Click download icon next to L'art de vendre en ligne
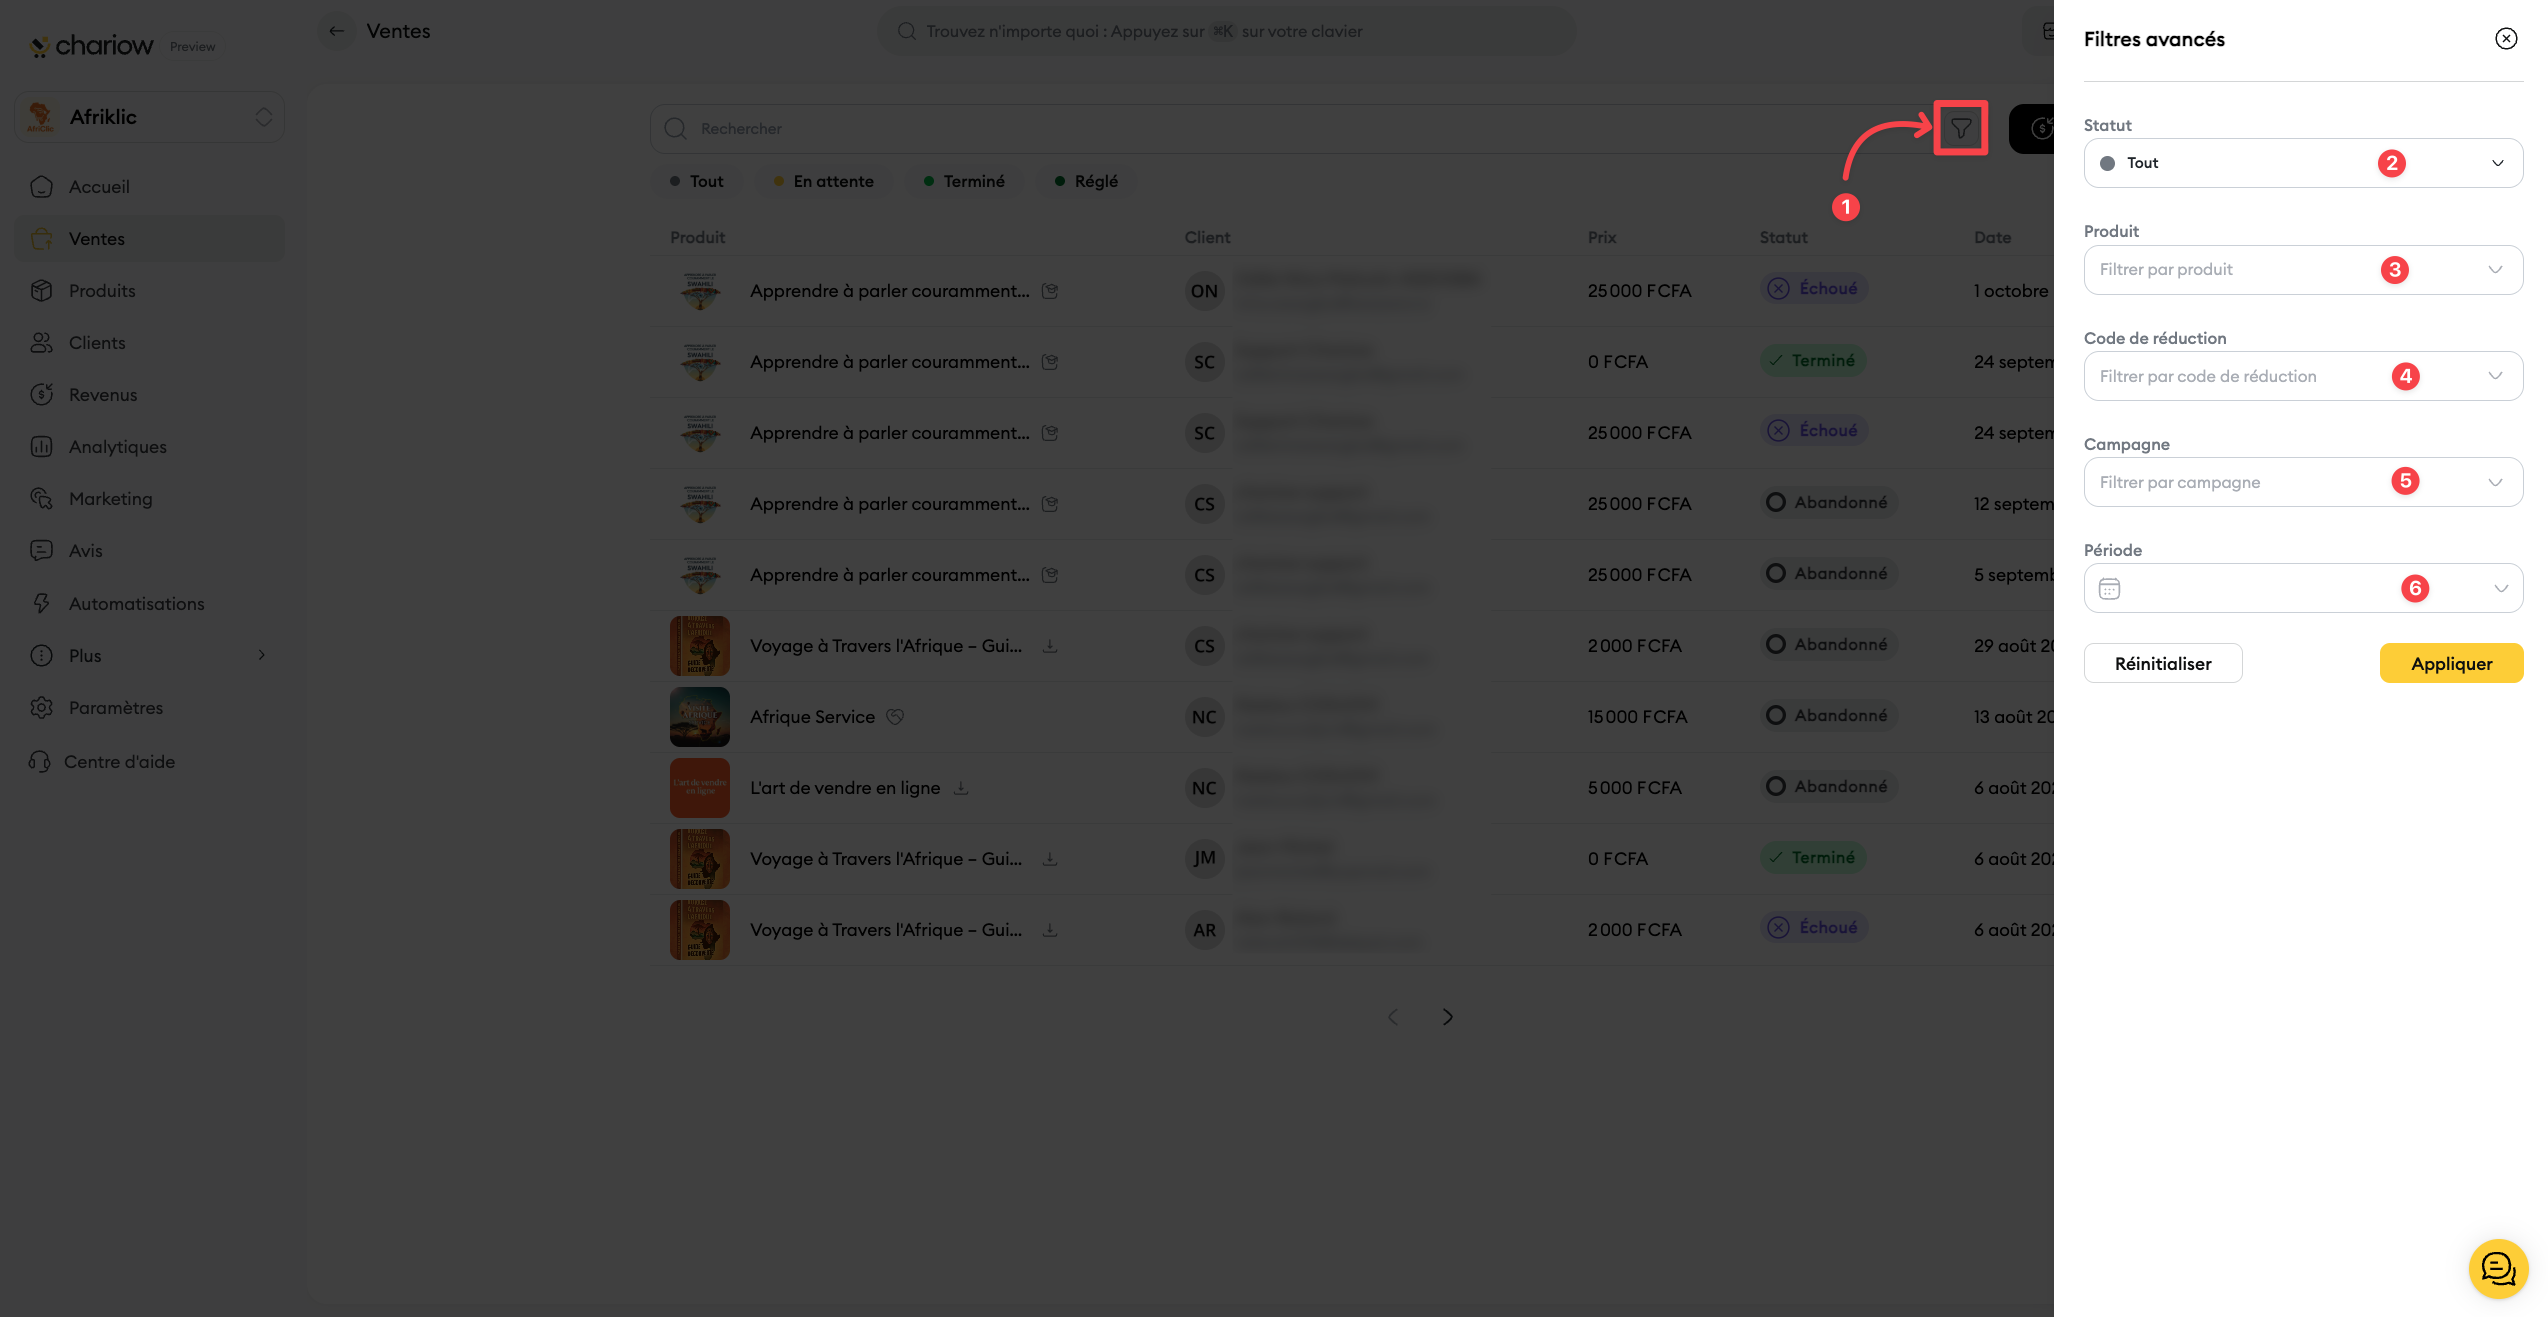The width and height of the screenshot is (2548, 1317). coord(960,788)
